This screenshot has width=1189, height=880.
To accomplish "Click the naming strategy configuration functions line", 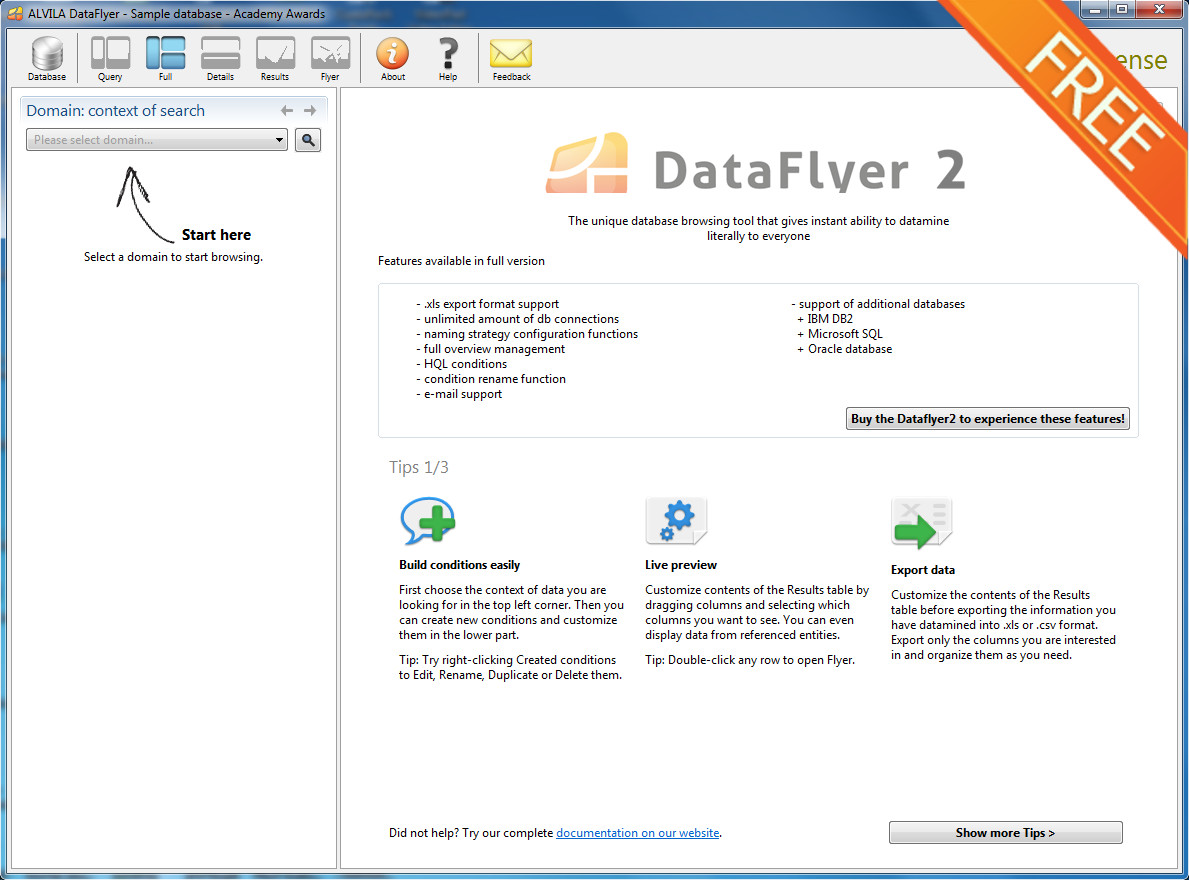I will coord(527,334).
